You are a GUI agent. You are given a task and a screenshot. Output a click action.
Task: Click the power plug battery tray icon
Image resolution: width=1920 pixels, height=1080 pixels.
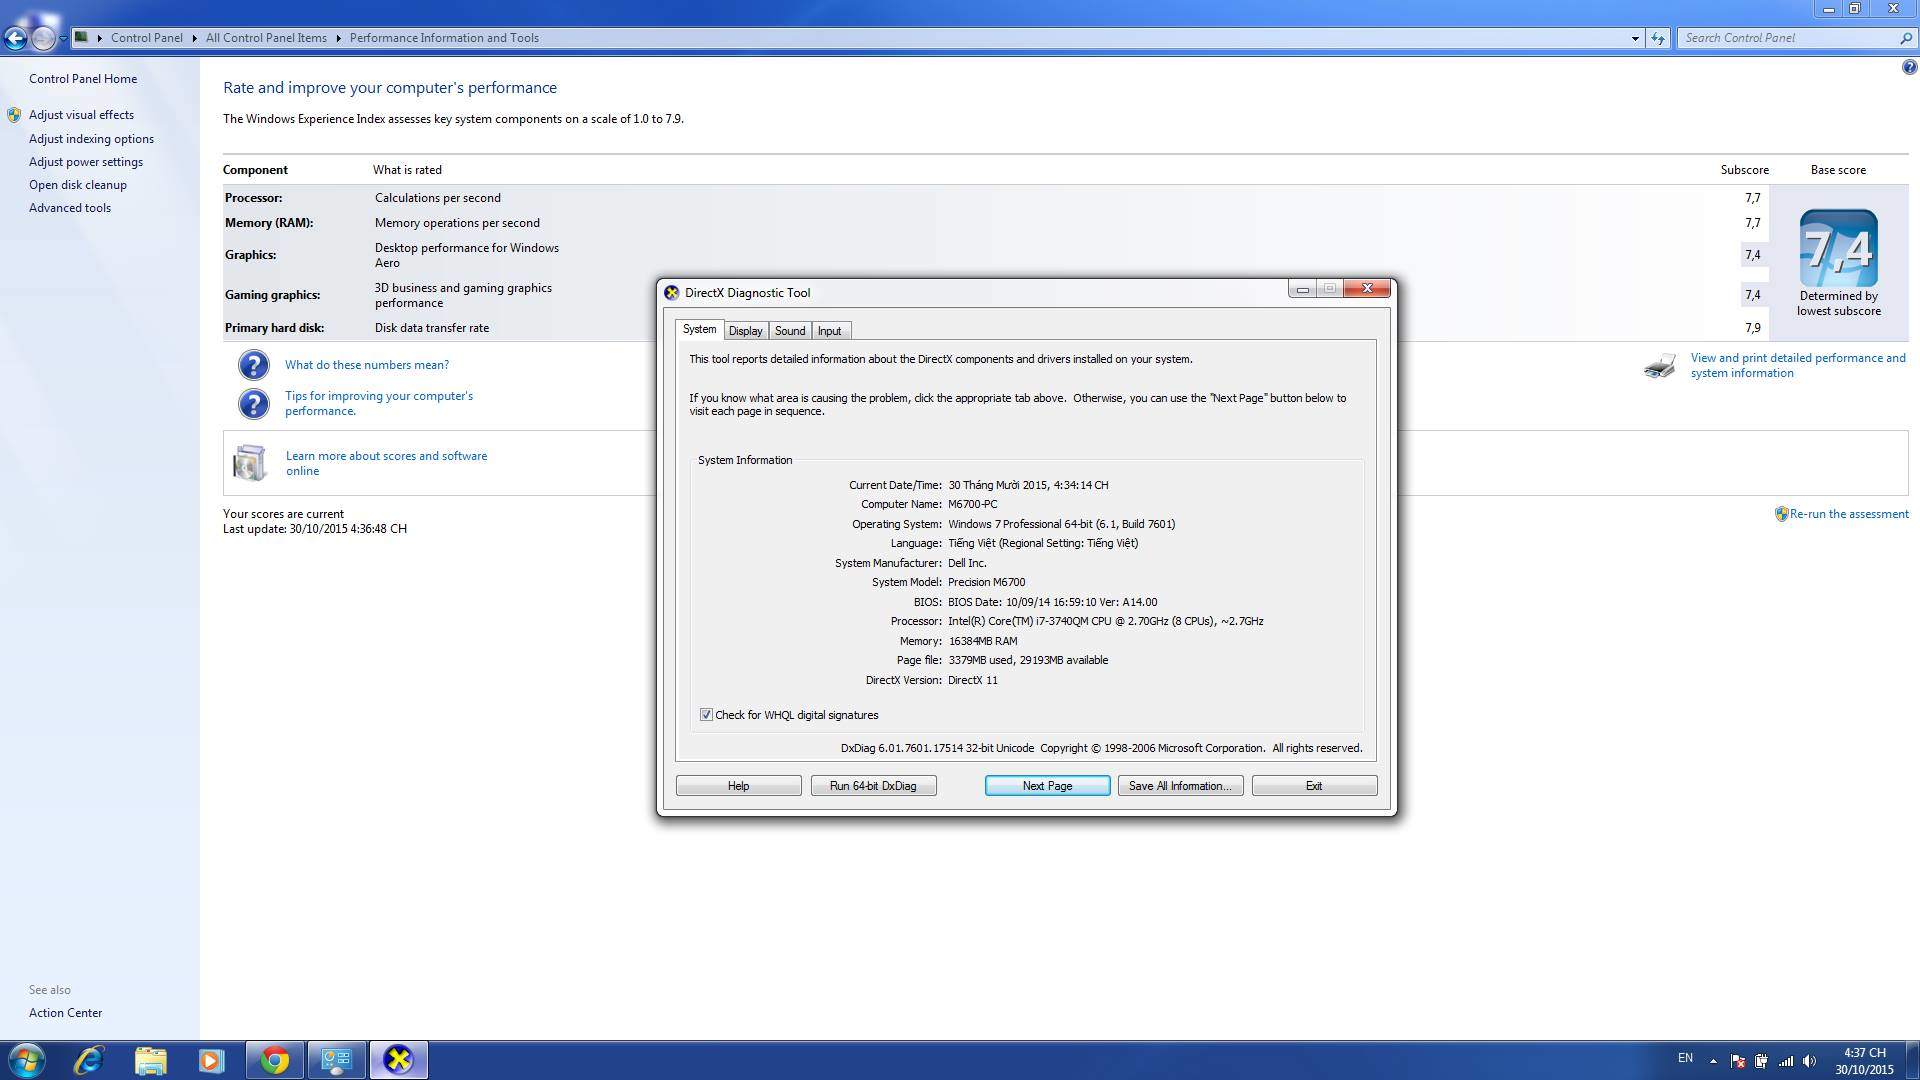pos(1761,1061)
